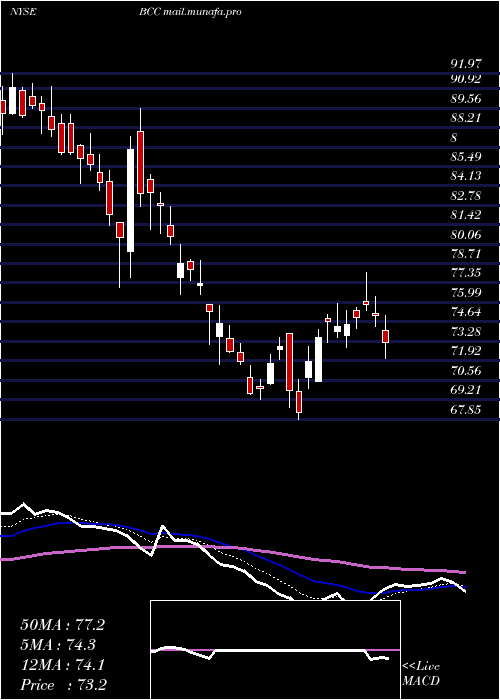Select the 77.35 price level label
The image size is (500, 700).
point(466,273)
